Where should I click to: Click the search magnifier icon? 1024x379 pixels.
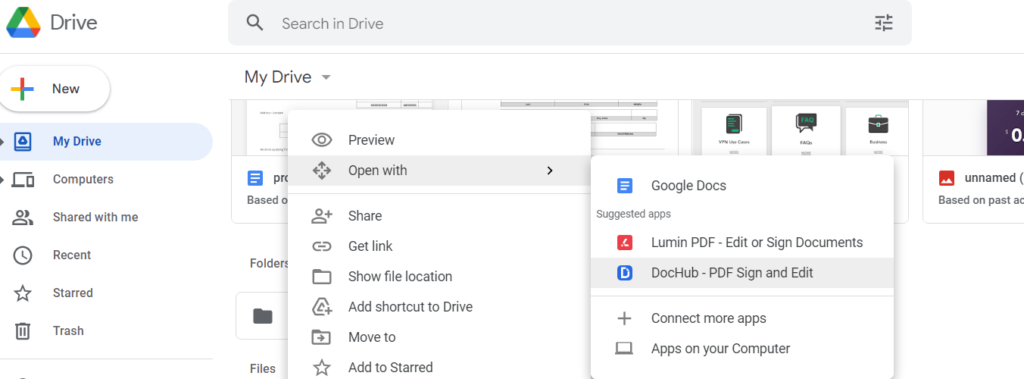255,24
